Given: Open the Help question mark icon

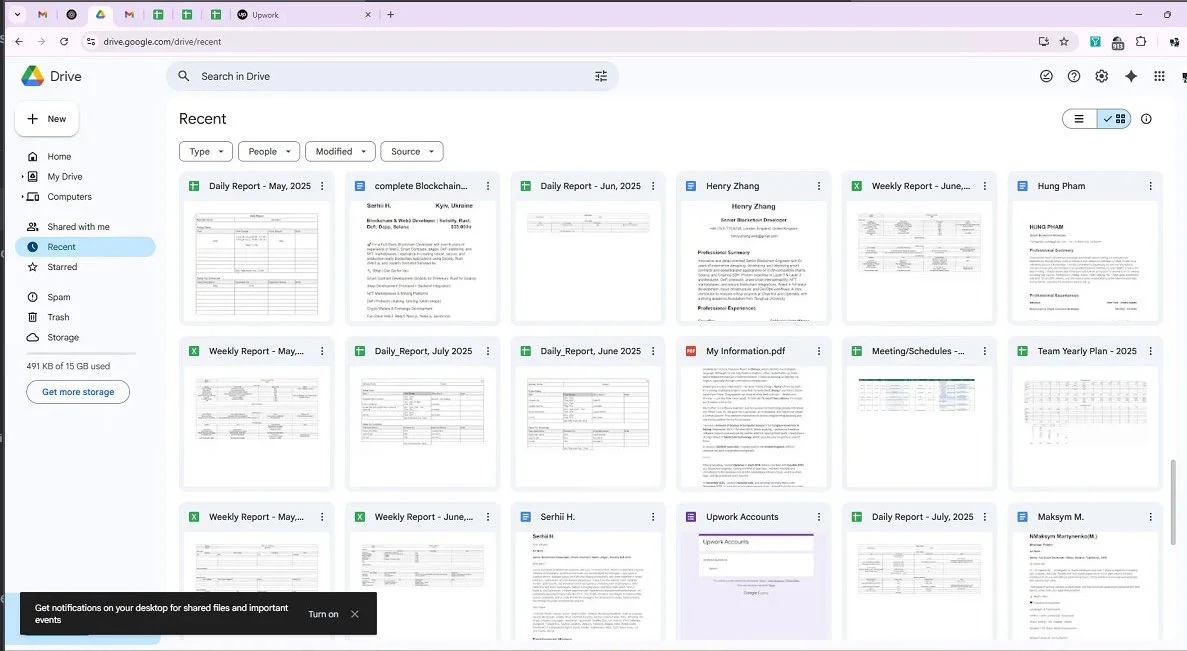Looking at the screenshot, I should [1074, 76].
